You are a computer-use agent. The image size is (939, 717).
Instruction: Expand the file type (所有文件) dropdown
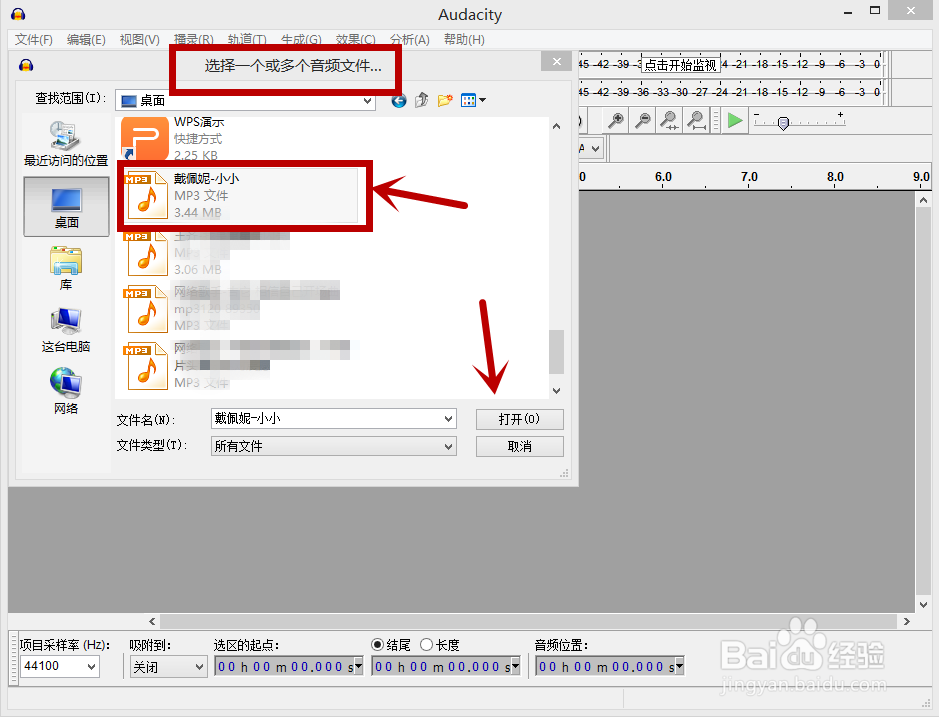click(x=449, y=446)
